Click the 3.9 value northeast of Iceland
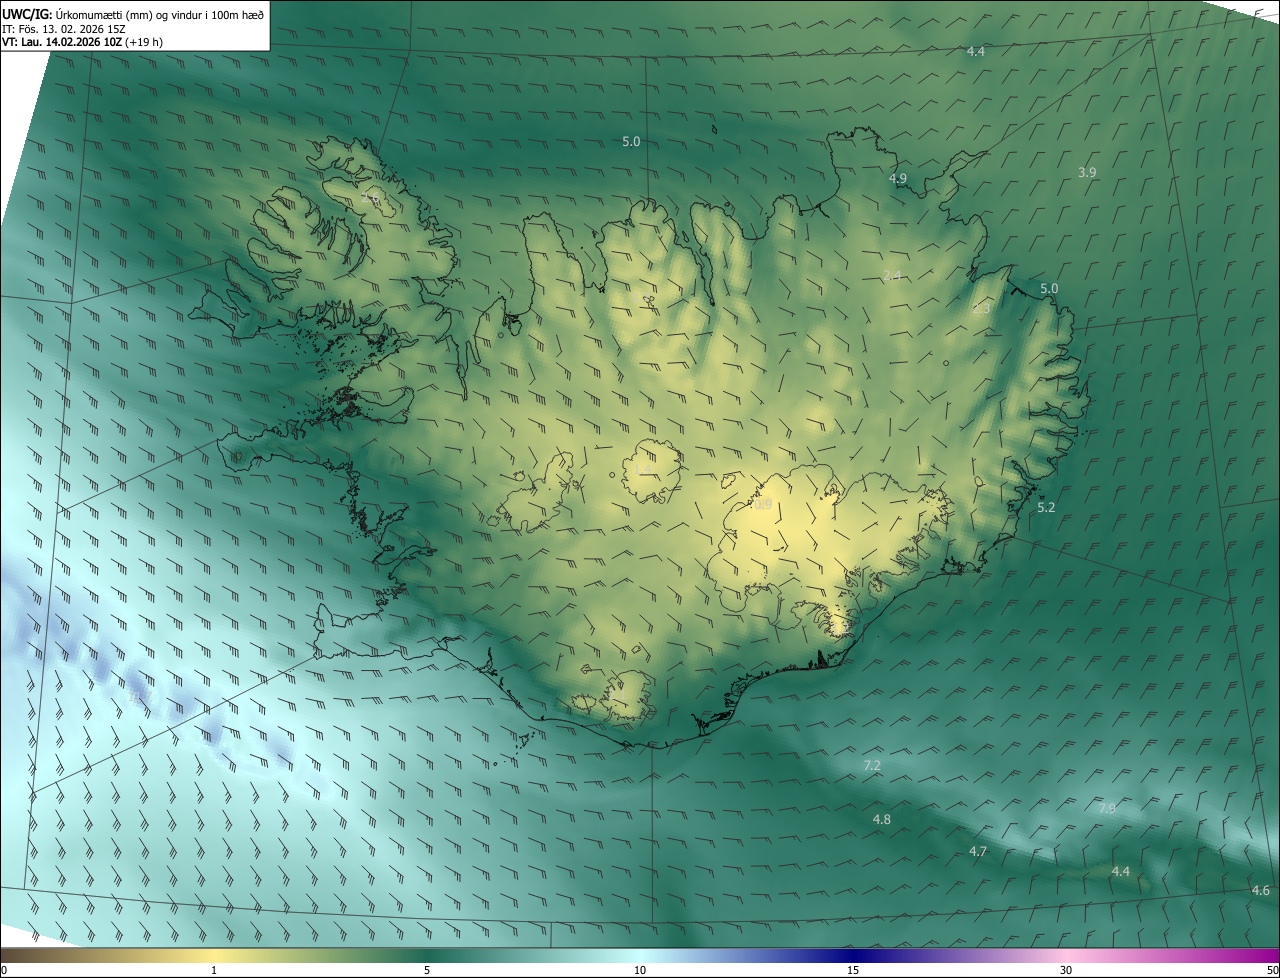 (x=1087, y=172)
